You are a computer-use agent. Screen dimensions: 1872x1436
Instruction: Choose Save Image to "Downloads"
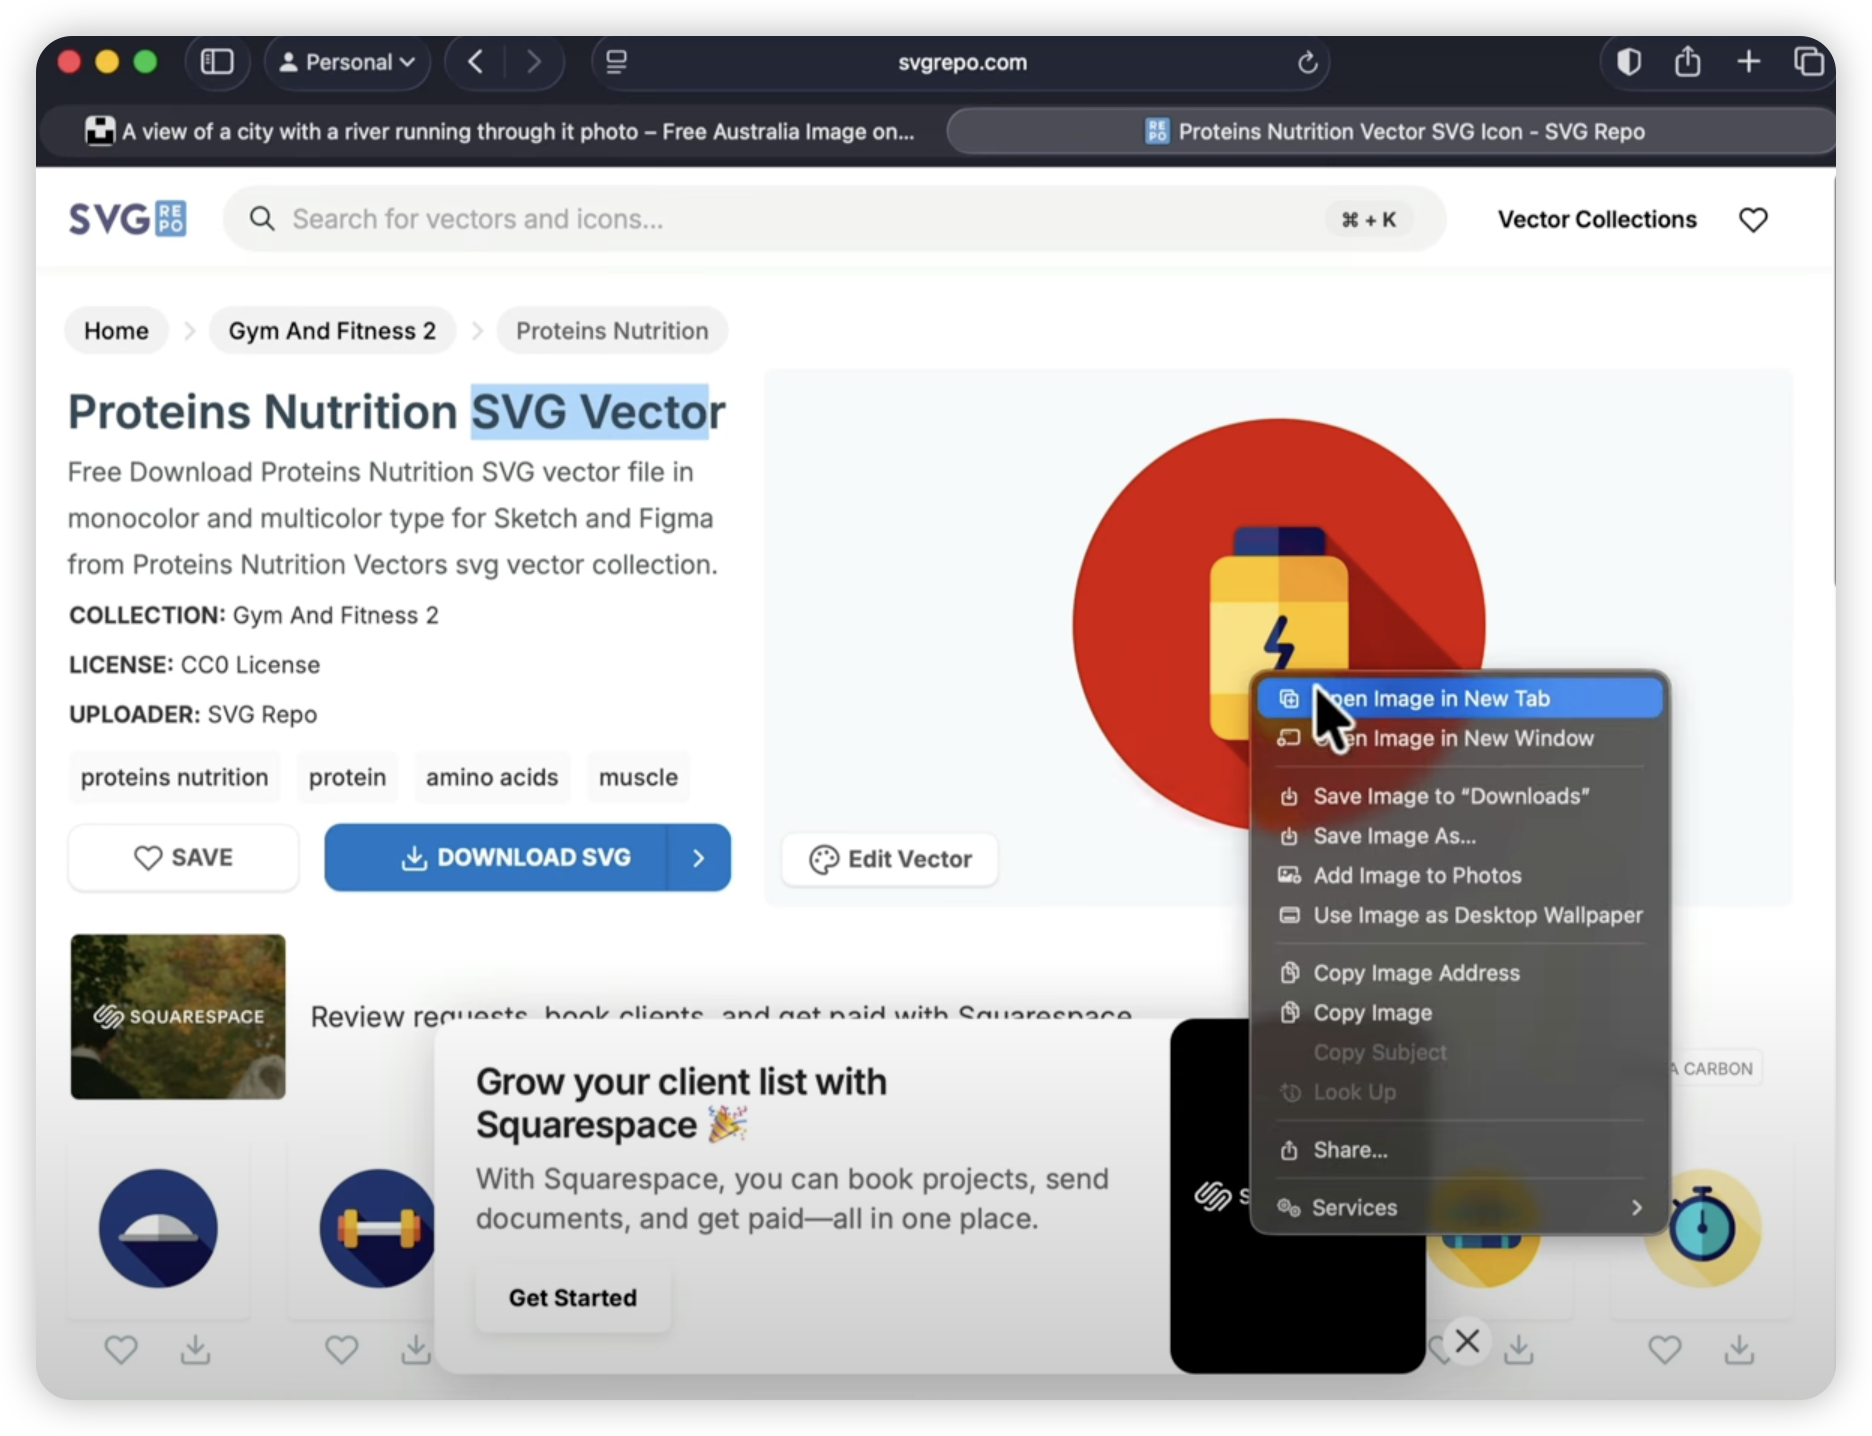[1460, 796]
